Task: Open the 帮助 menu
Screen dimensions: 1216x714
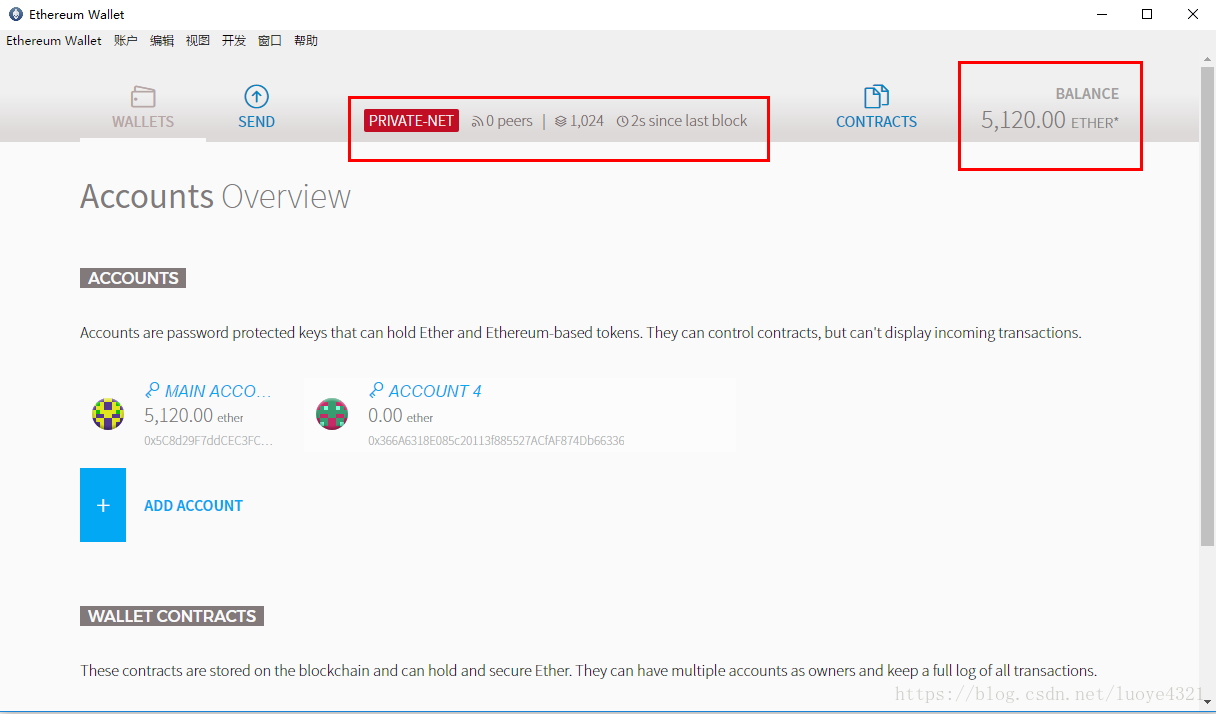Action: pos(306,41)
